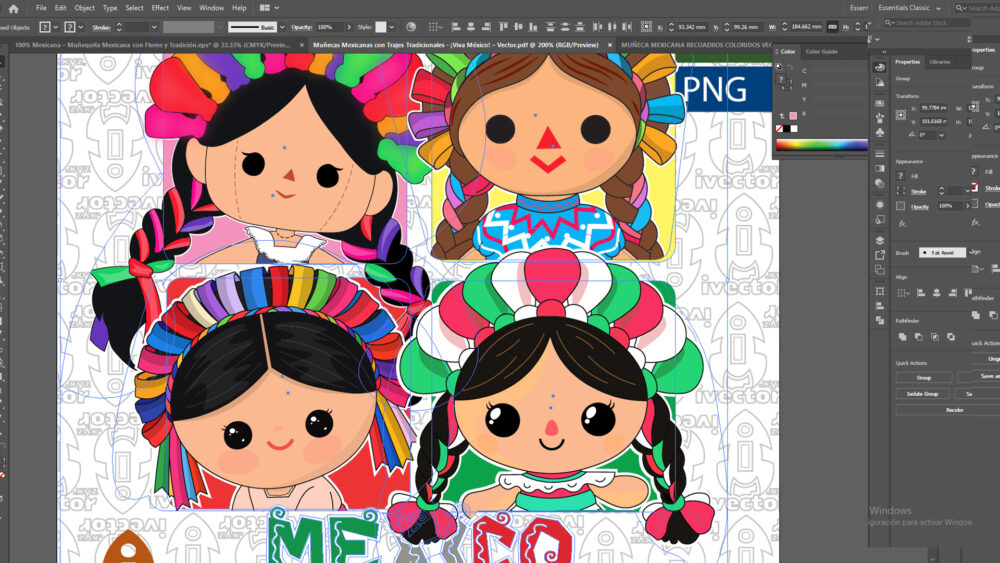Click Align Left icon in Properties Align section

click(x=920, y=293)
